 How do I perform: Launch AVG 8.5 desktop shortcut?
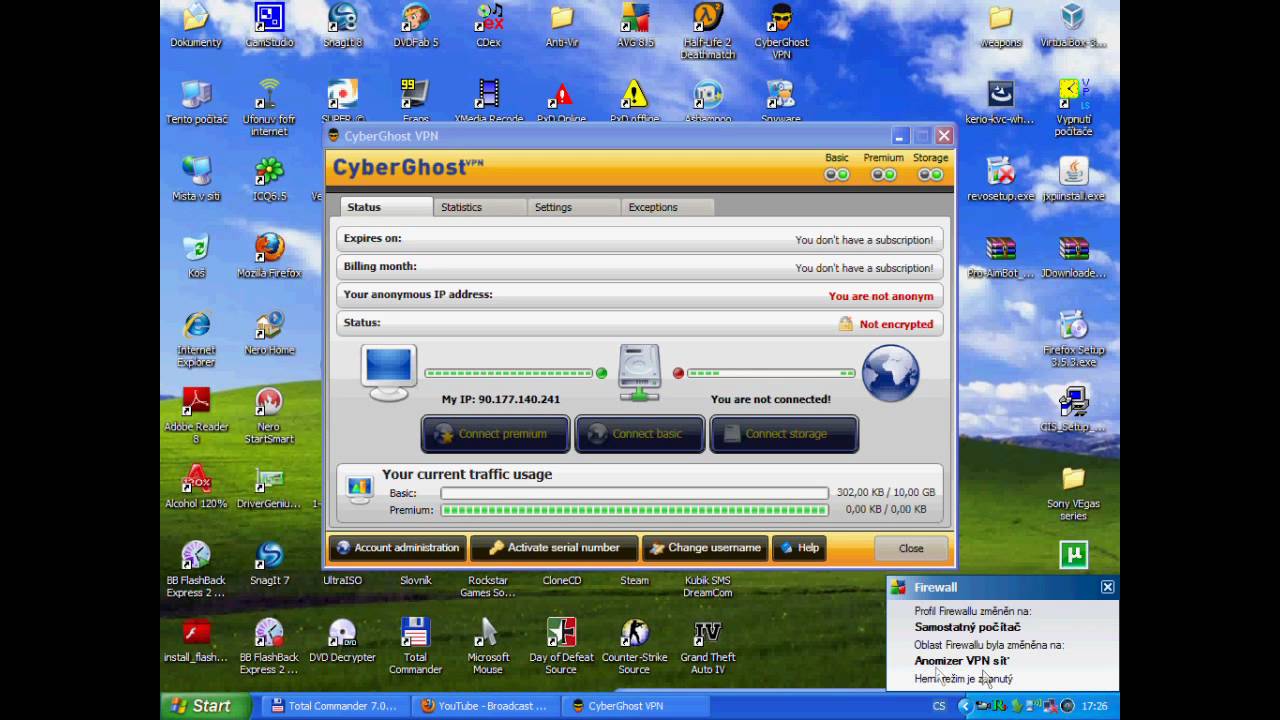click(x=635, y=26)
